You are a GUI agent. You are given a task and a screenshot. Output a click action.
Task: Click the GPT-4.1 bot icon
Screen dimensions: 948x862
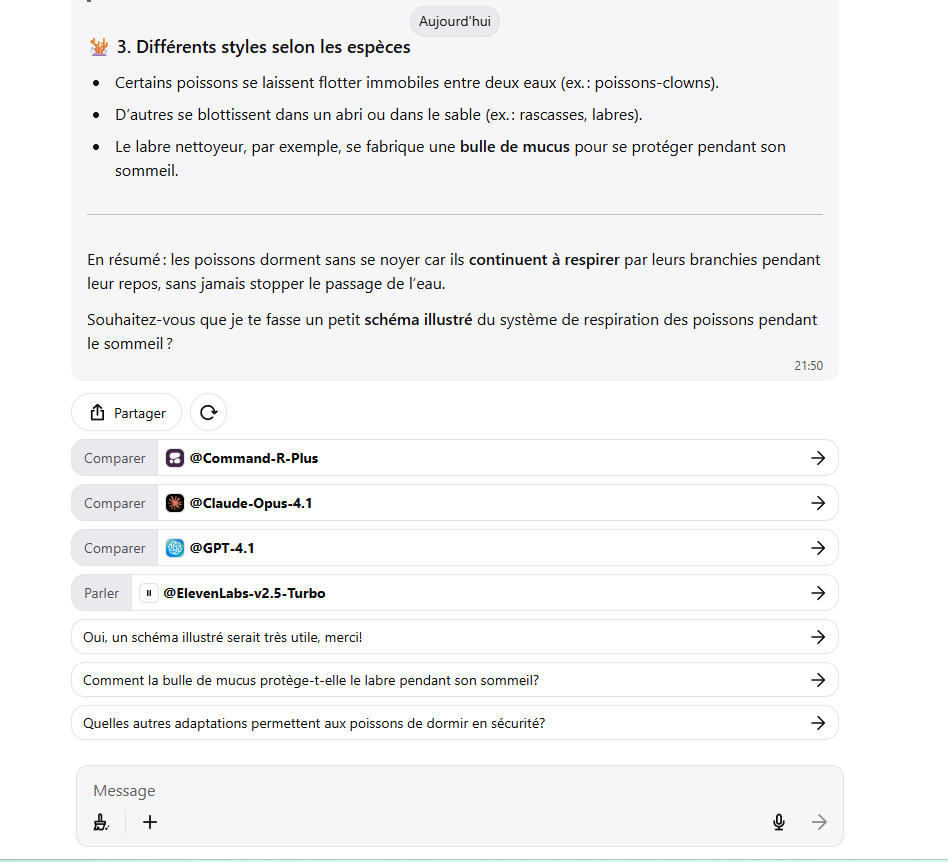coord(175,548)
